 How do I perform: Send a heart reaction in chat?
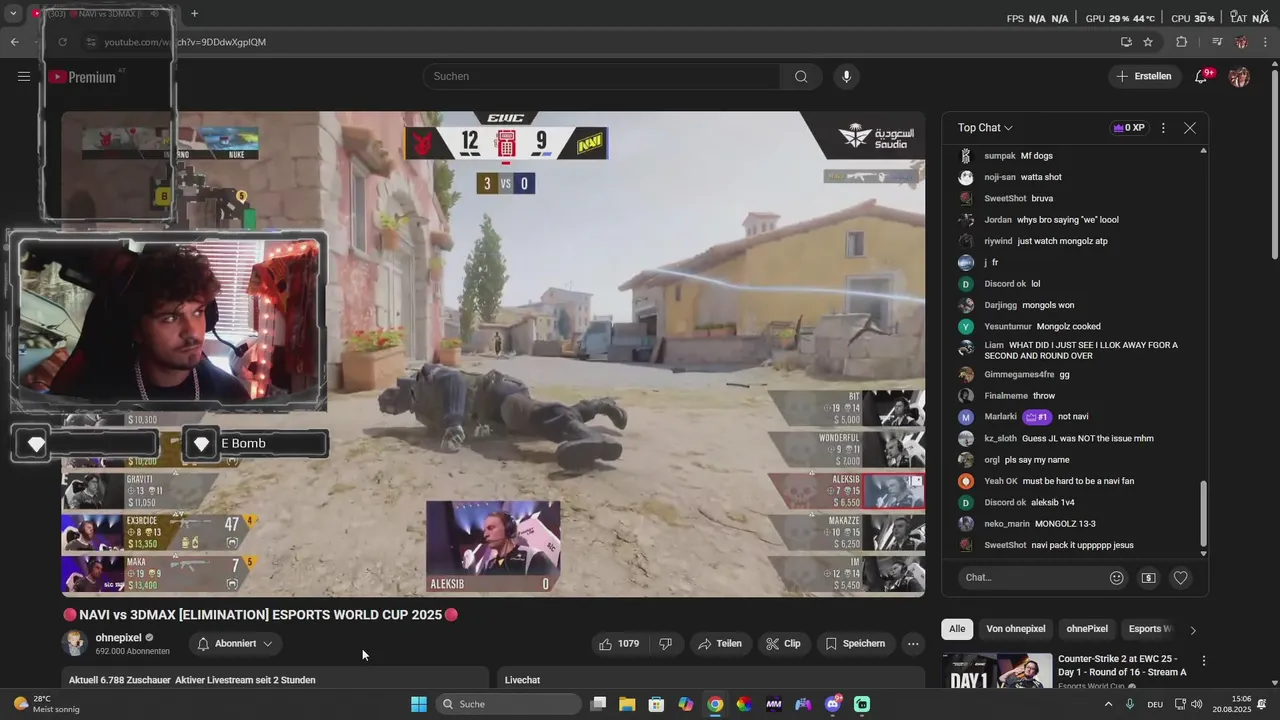pos(1180,577)
